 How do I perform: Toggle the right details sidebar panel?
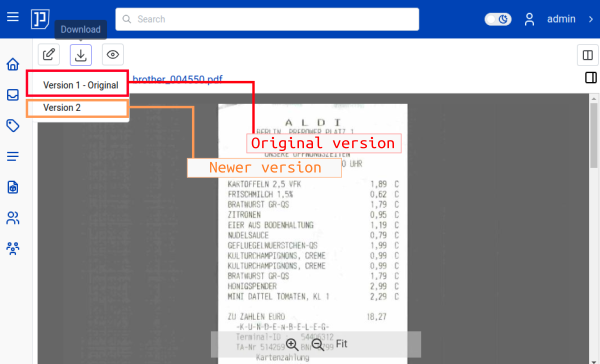click(x=591, y=78)
